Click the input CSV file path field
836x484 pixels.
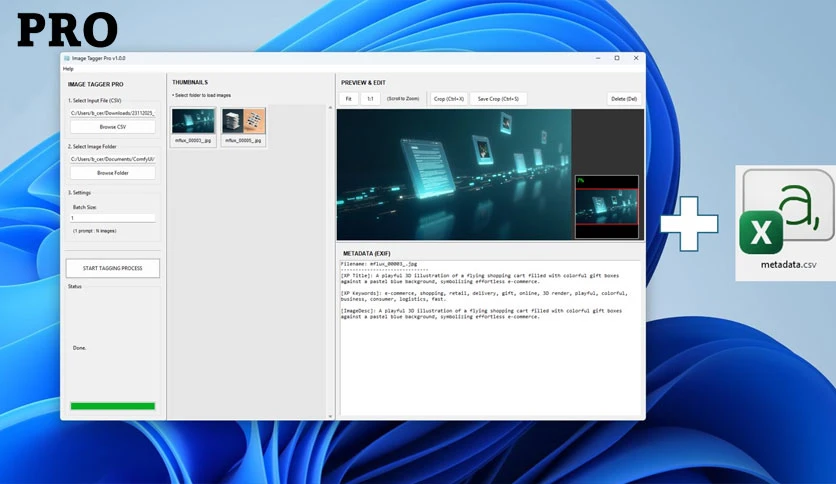(112, 113)
